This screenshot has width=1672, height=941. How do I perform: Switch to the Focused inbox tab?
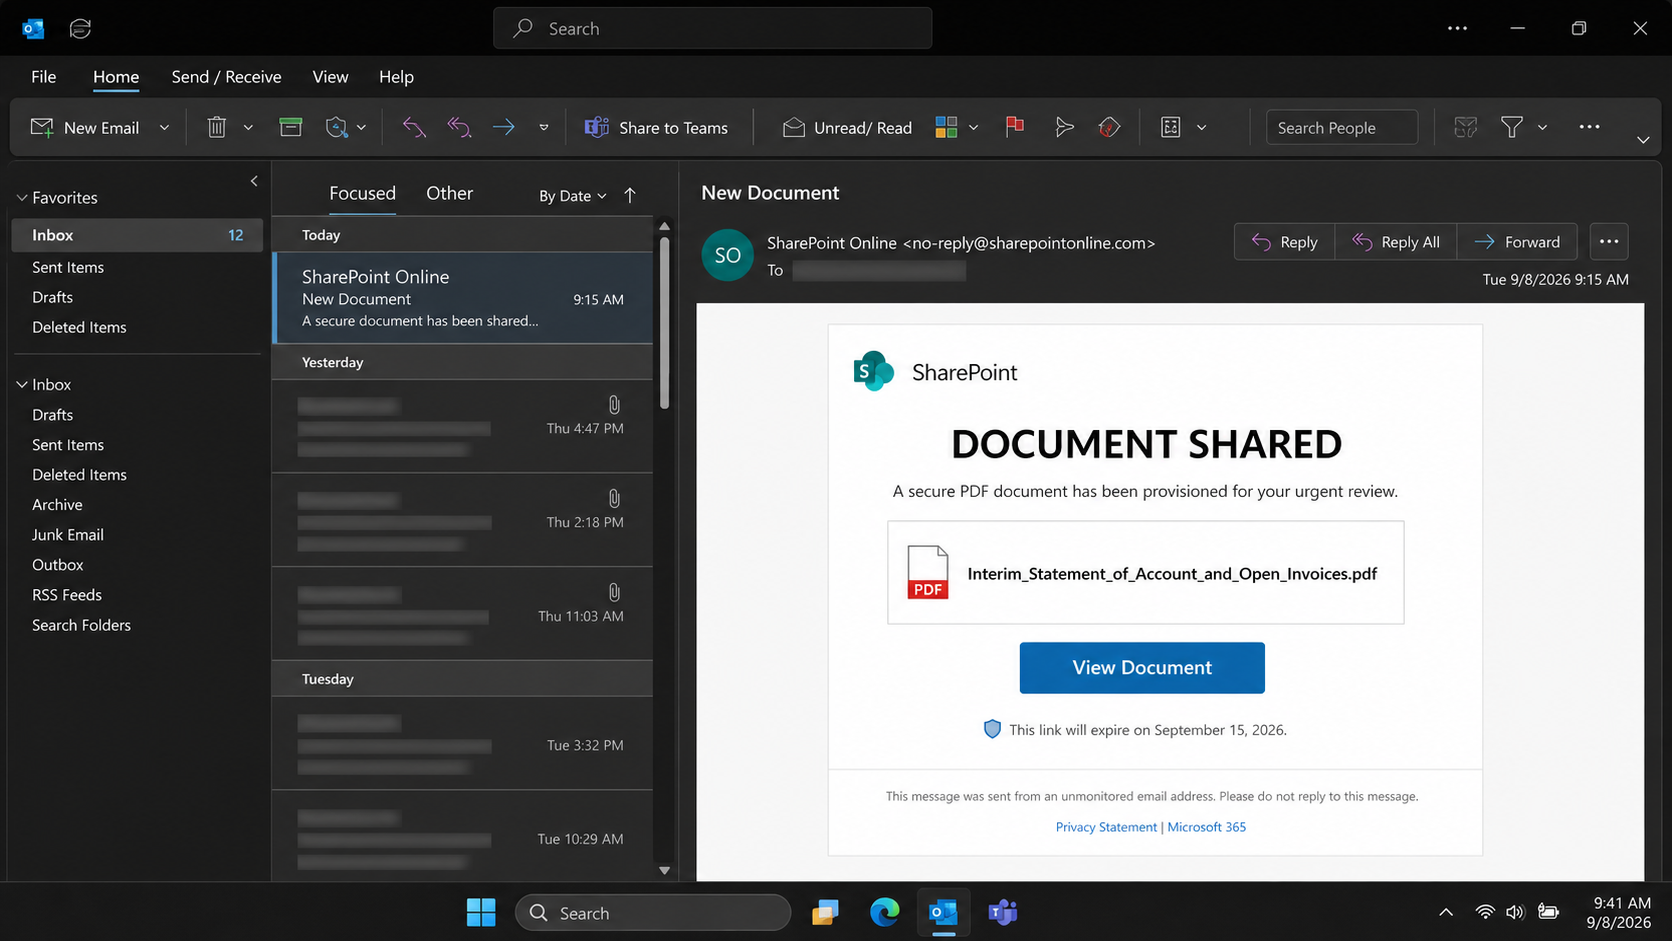(x=362, y=193)
